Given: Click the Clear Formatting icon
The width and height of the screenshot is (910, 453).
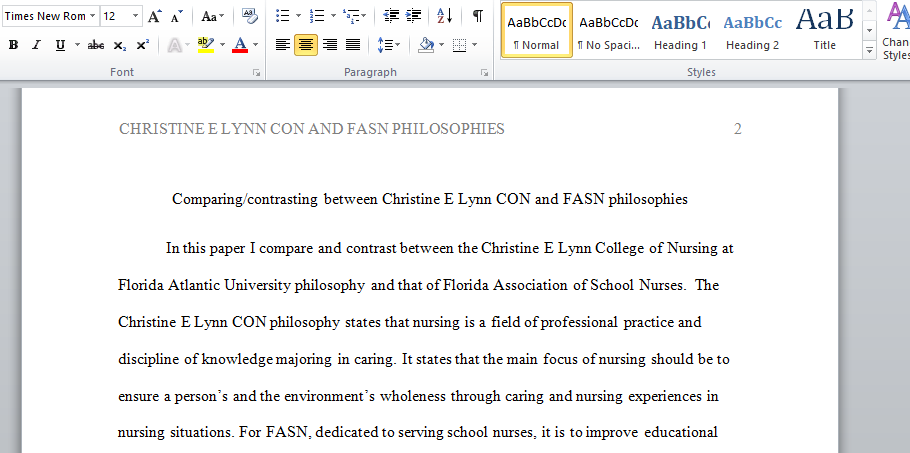Looking at the screenshot, I should tap(250, 16).
